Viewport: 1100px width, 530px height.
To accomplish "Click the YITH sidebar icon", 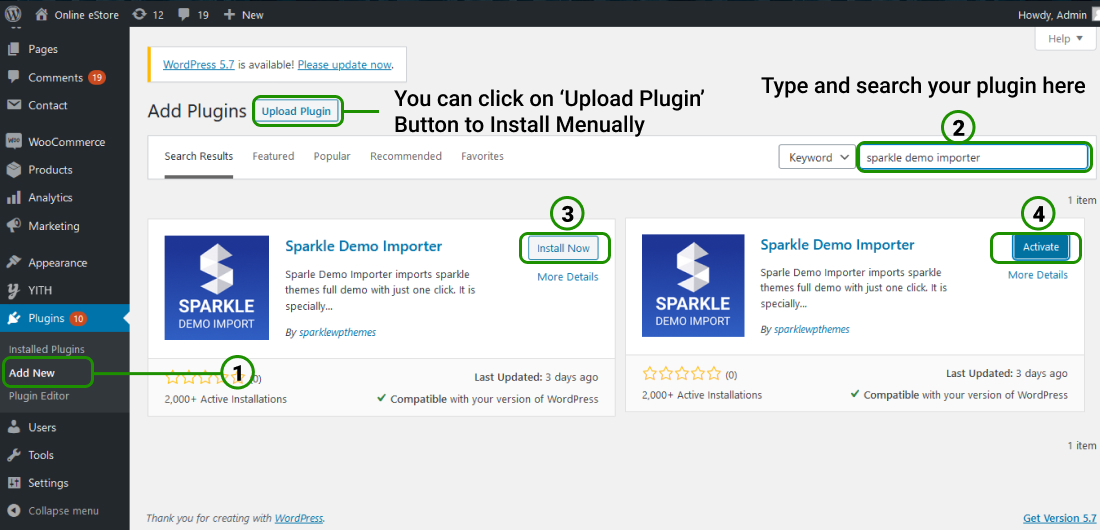I will click(x=14, y=290).
